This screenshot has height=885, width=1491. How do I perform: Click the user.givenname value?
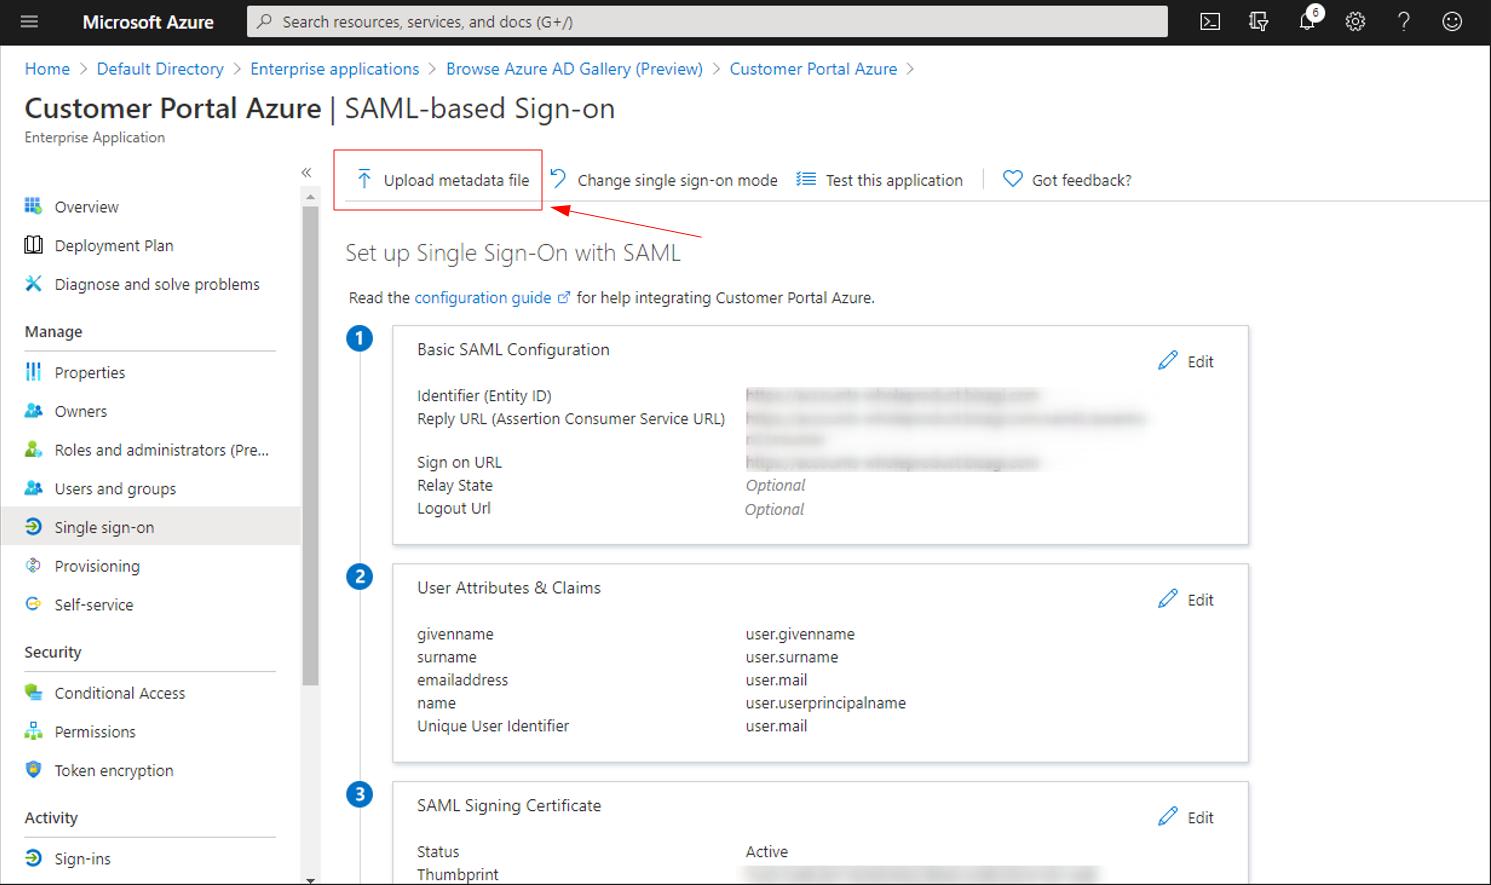coord(800,635)
